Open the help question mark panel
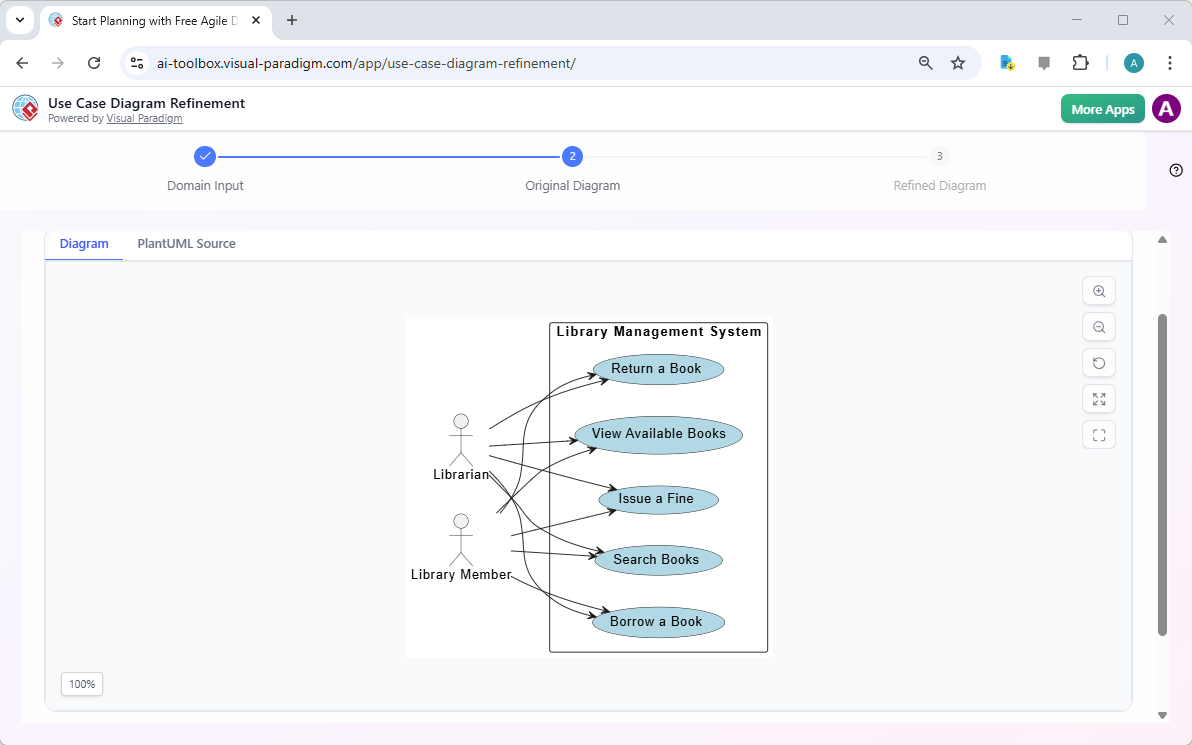 tap(1175, 170)
